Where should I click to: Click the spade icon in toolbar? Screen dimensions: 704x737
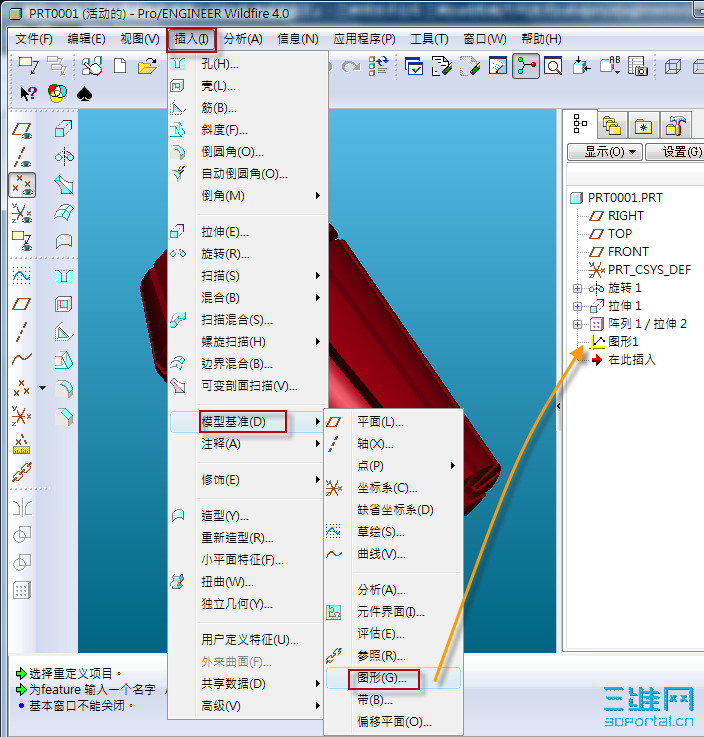pos(84,94)
